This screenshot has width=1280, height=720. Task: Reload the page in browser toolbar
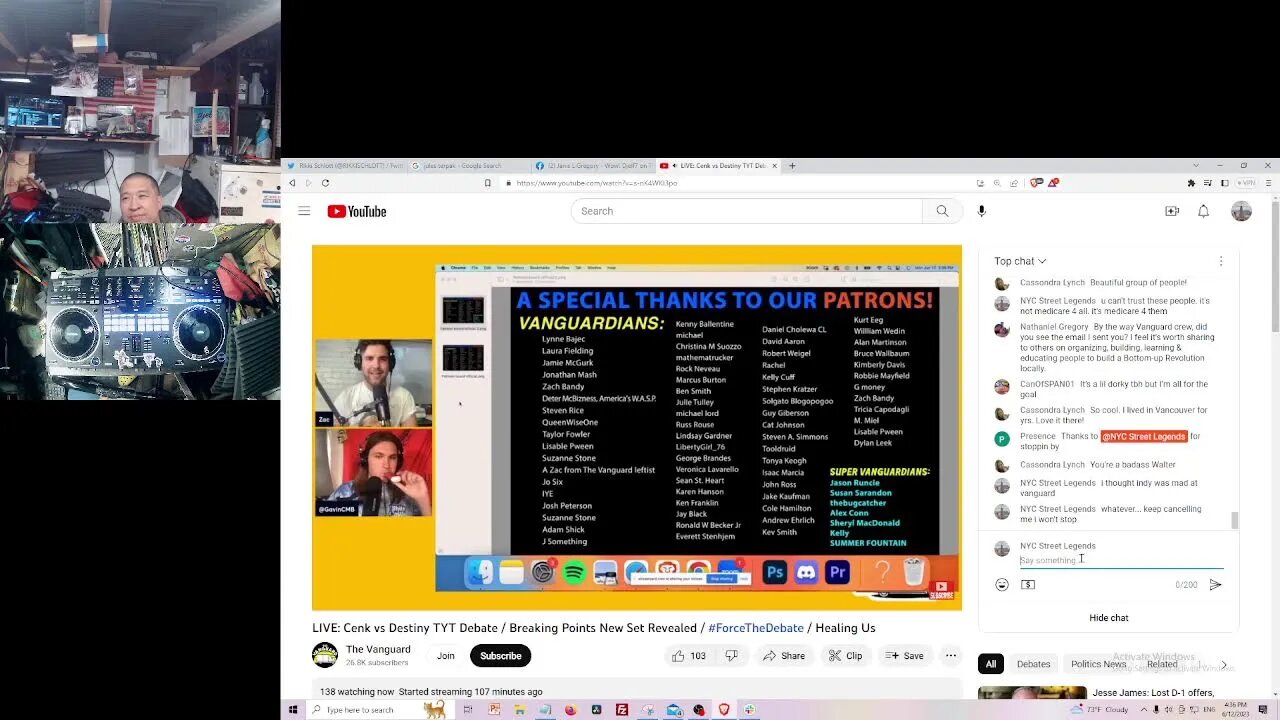pos(325,183)
